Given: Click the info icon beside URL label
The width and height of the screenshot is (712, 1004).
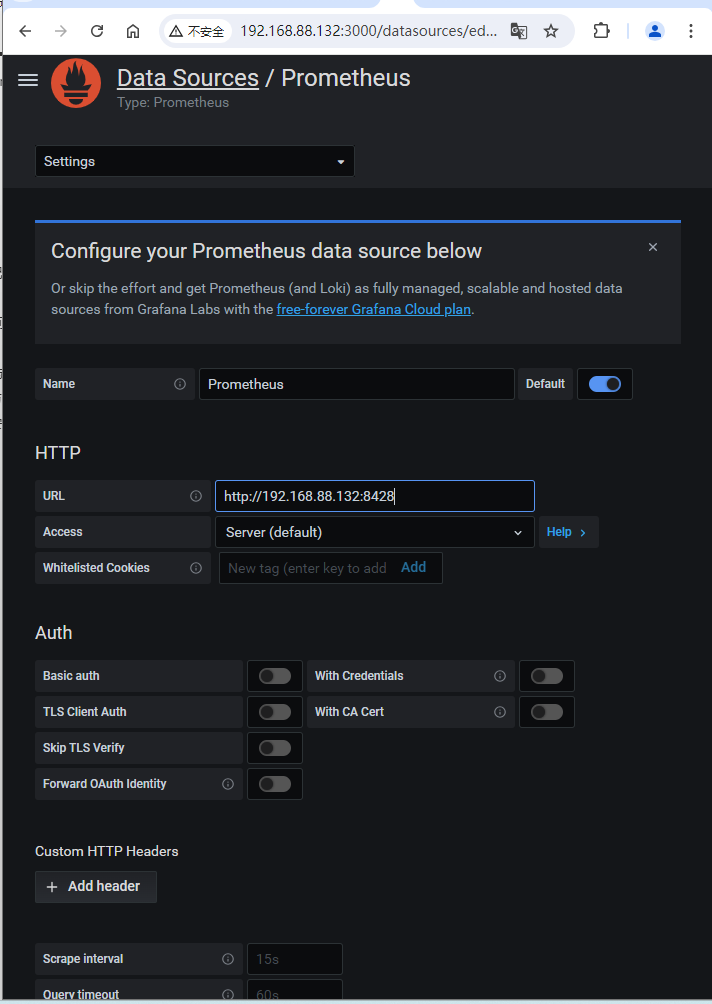Looking at the screenshot, I should [x=196, y=496].
